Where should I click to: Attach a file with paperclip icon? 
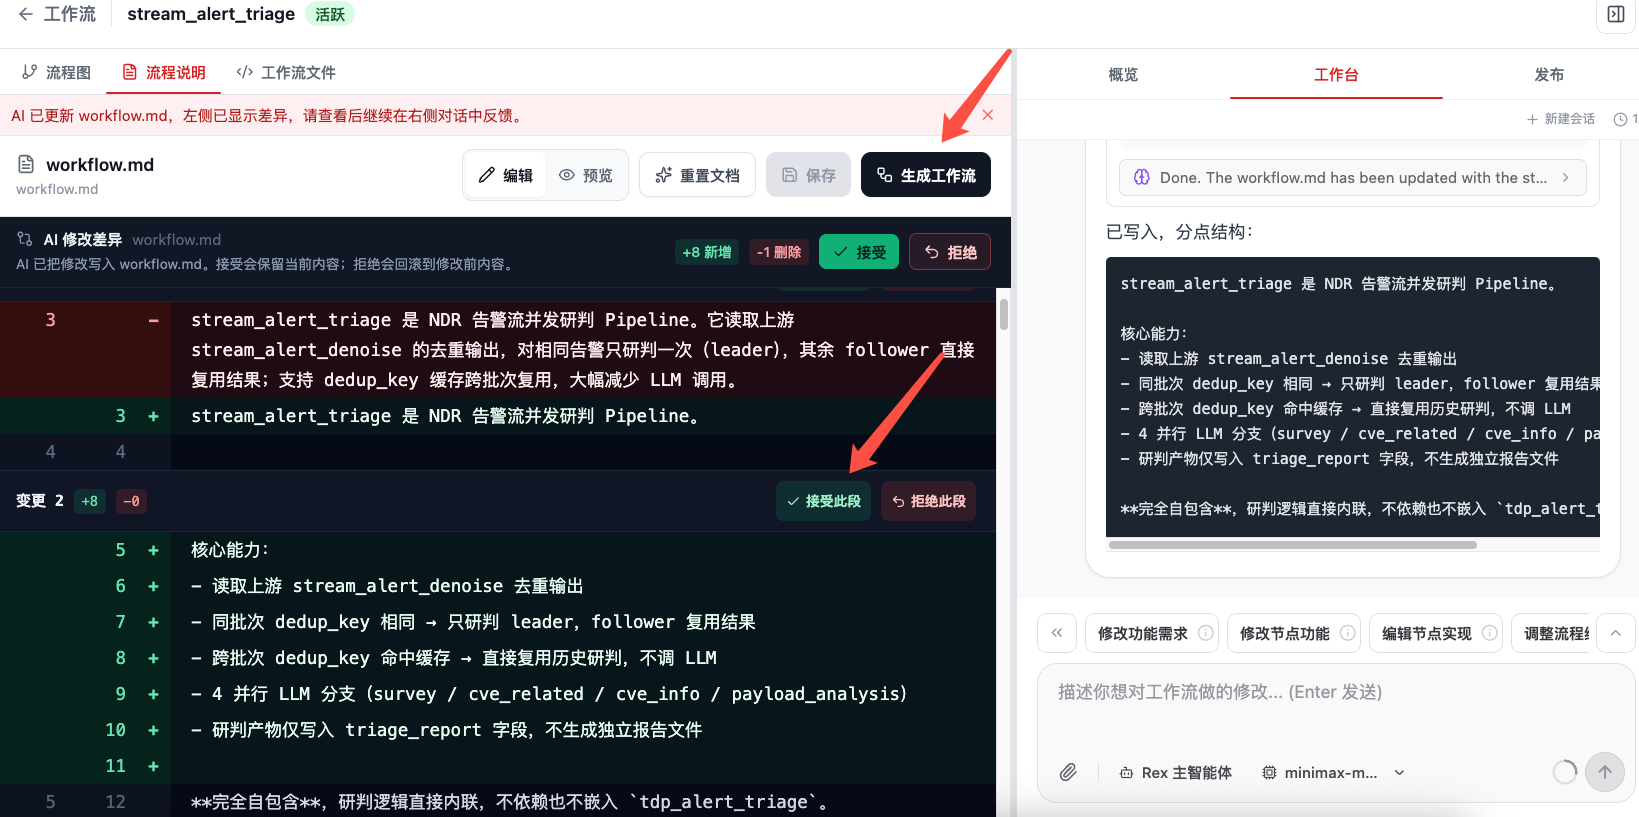pyautogui.click(x=1068, y=772)
